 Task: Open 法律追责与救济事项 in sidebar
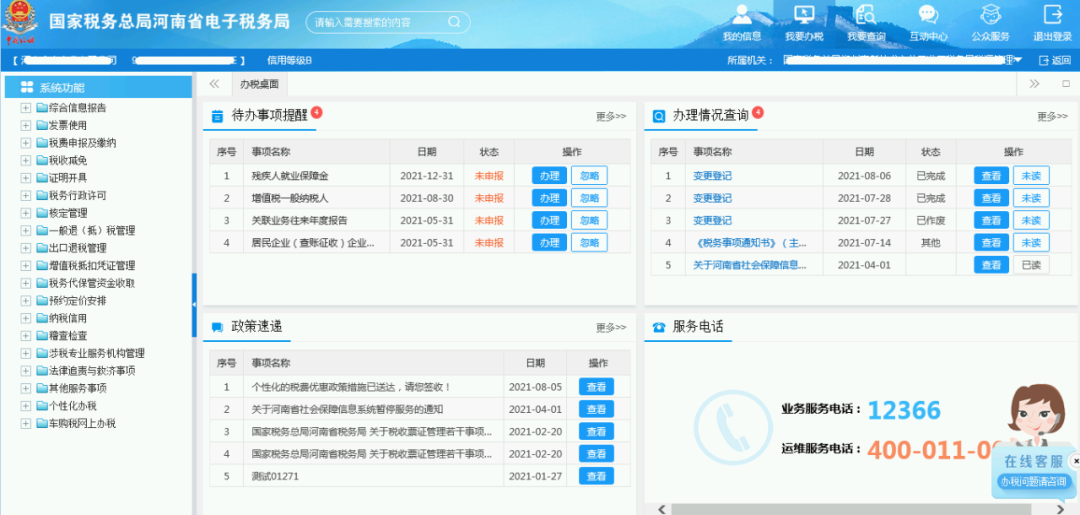(x=92, y=370)
